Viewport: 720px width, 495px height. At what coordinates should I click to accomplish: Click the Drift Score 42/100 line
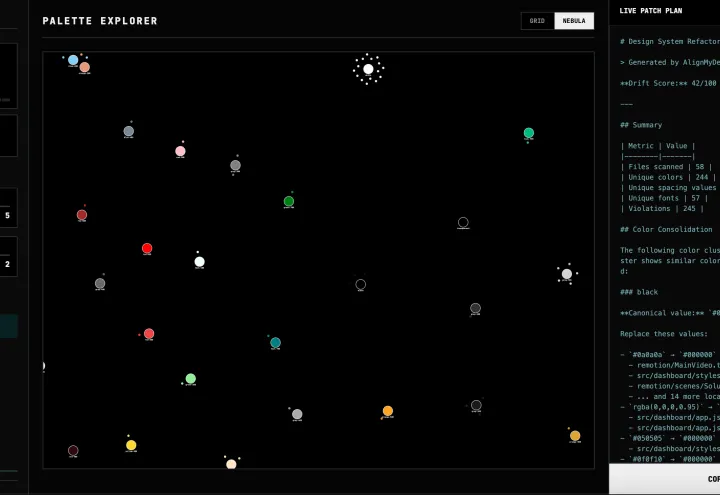click(x=668, y=83)
